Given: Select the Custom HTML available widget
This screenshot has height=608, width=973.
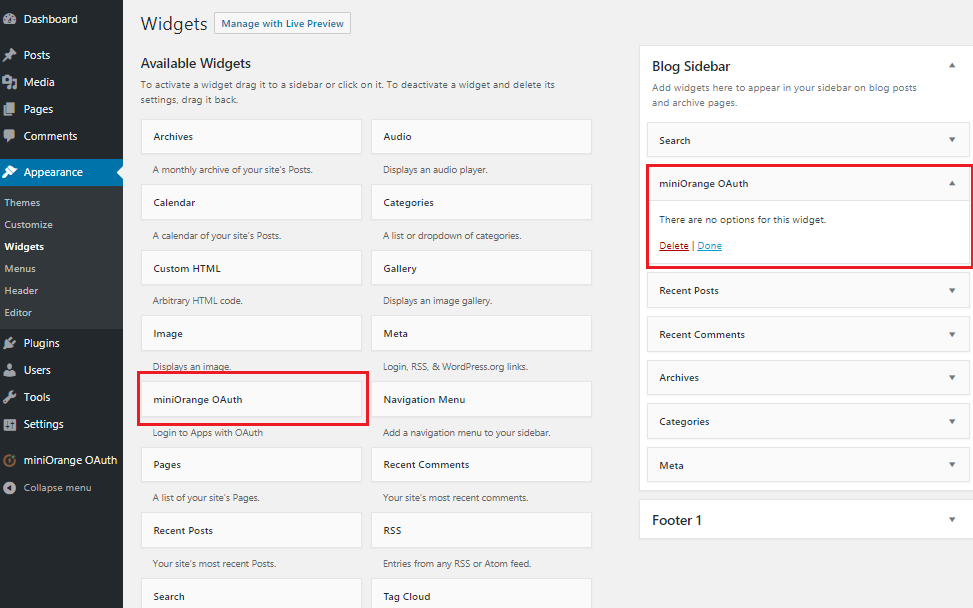Looking at the screenshot, I should [251, 269].
